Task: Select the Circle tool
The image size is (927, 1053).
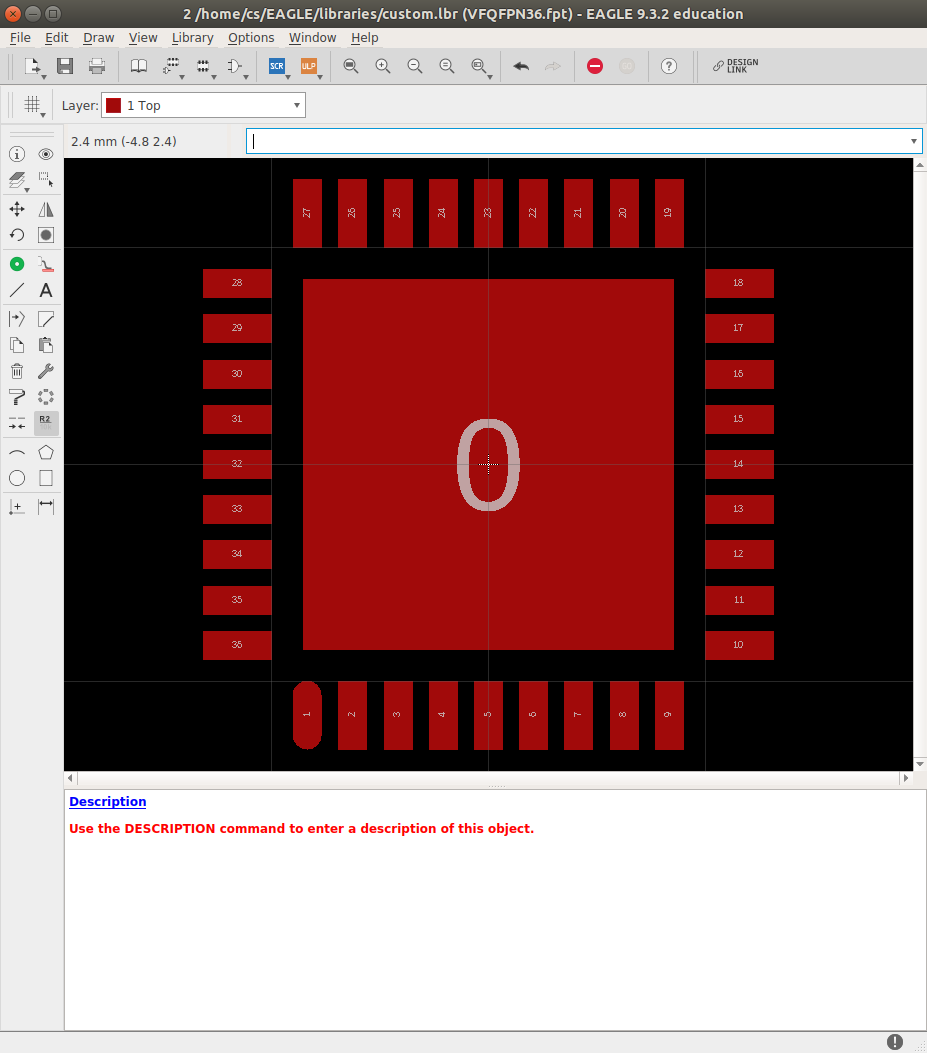Action: 17,478
